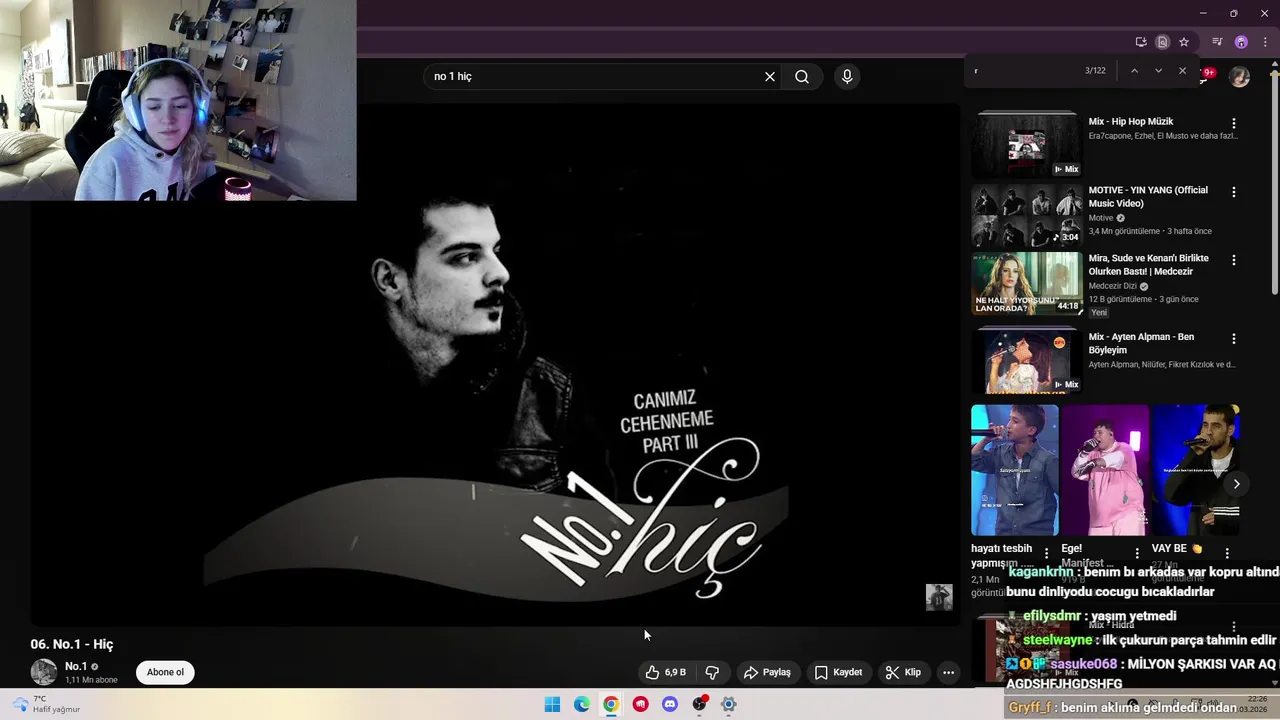Viewport: 1280px width, 720px height.
Task: Click the video title '06. No.1 - Hiç'
Action: pos(72,644)
